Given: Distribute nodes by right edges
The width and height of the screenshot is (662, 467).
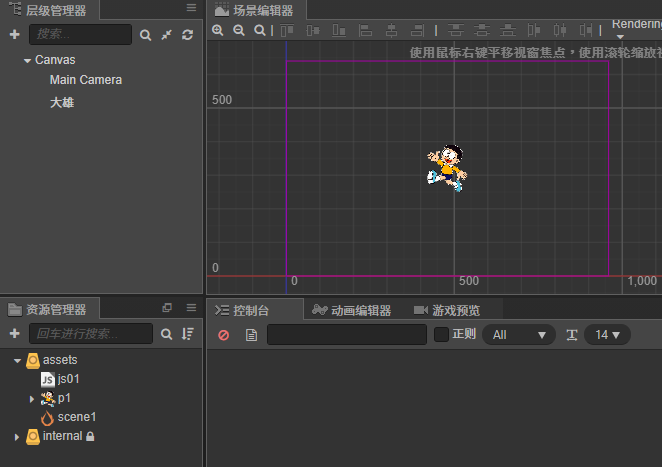Looking at the screenshot, I should 586,30.
